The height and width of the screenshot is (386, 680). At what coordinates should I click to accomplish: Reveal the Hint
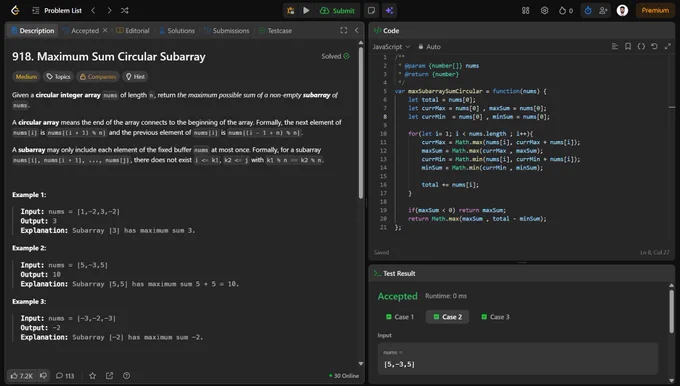(135, 77)
